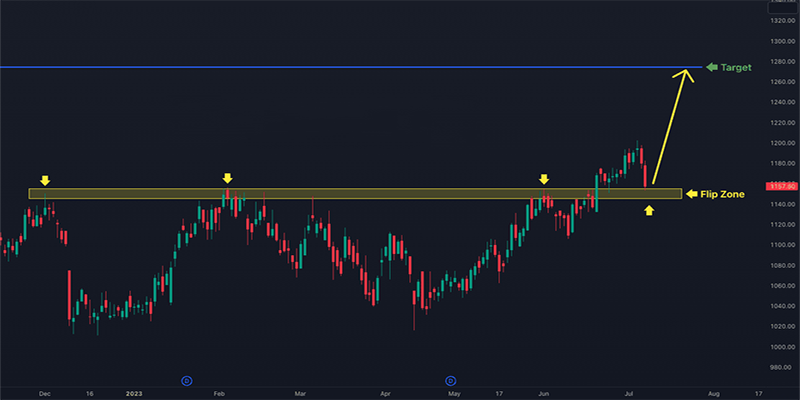Image resolution: width=800 pixels, height=400 pixels.
Task: Click the dividend marker icon near May
Action: click(x=450, y=380)
